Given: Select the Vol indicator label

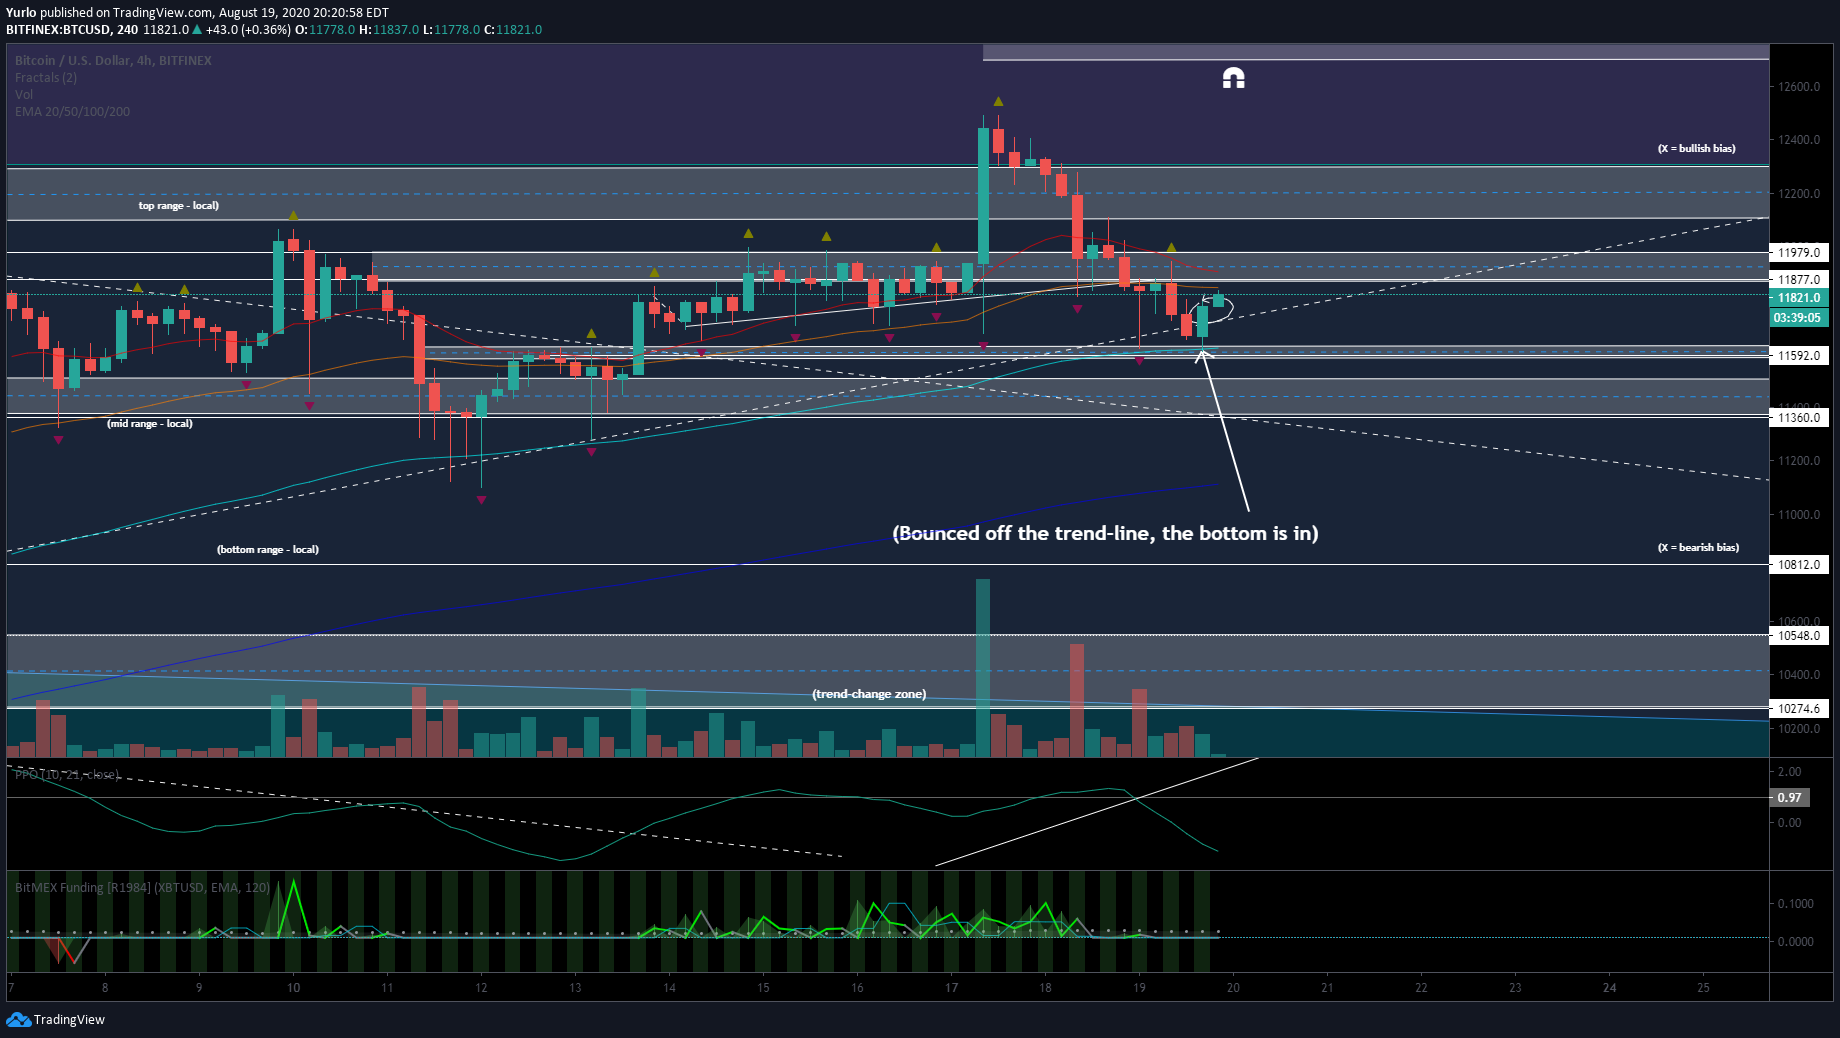Looking at the screenshot, I should [24, 94].
